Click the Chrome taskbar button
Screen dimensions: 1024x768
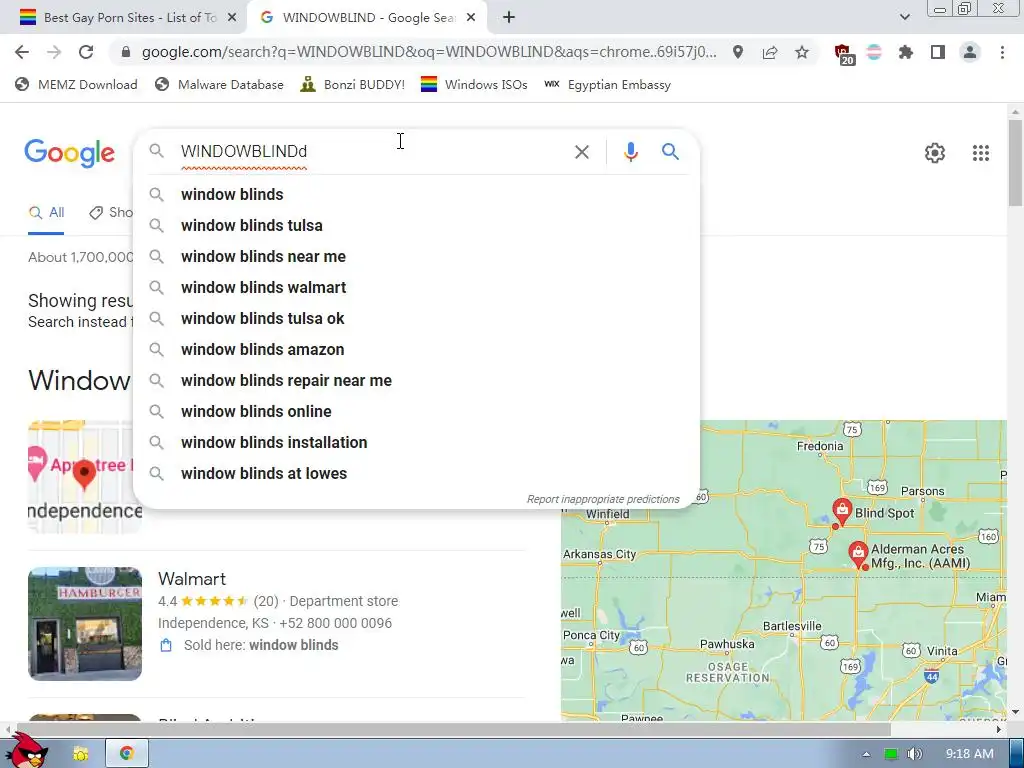click(127, 754)
